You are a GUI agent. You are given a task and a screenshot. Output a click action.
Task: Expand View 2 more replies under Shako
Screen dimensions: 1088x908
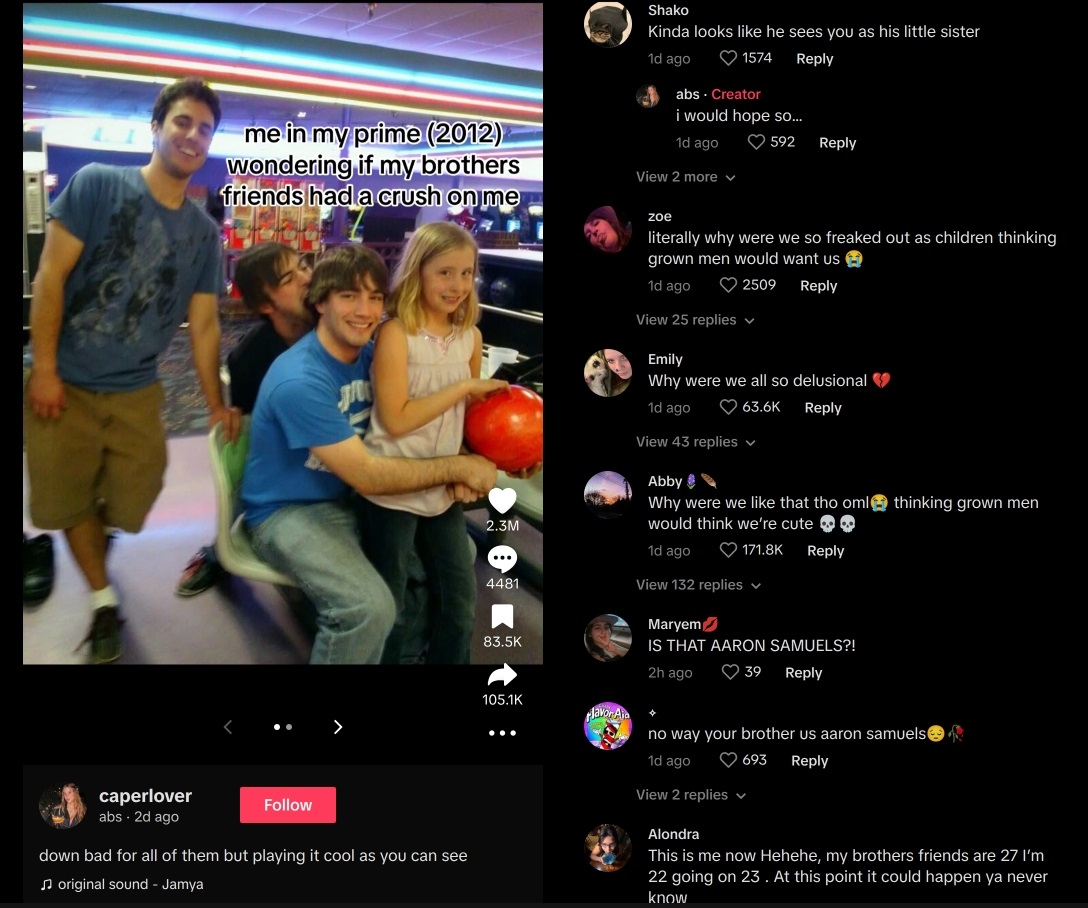(686, 177)
